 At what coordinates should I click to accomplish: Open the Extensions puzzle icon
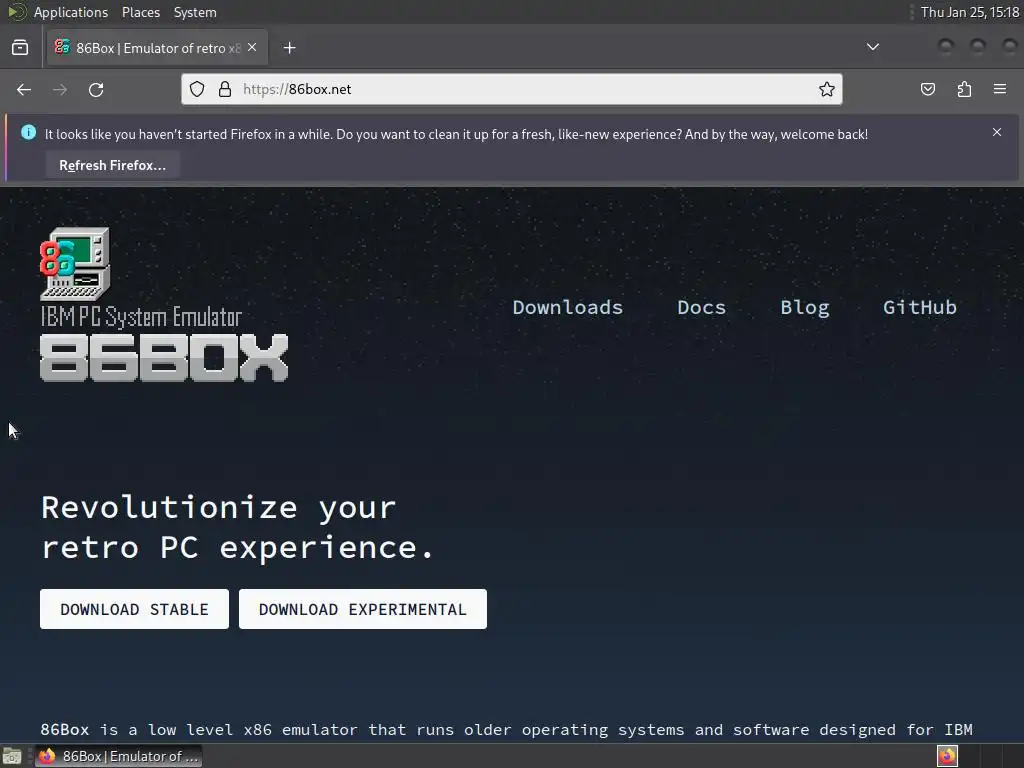click(x=964, y=89)
